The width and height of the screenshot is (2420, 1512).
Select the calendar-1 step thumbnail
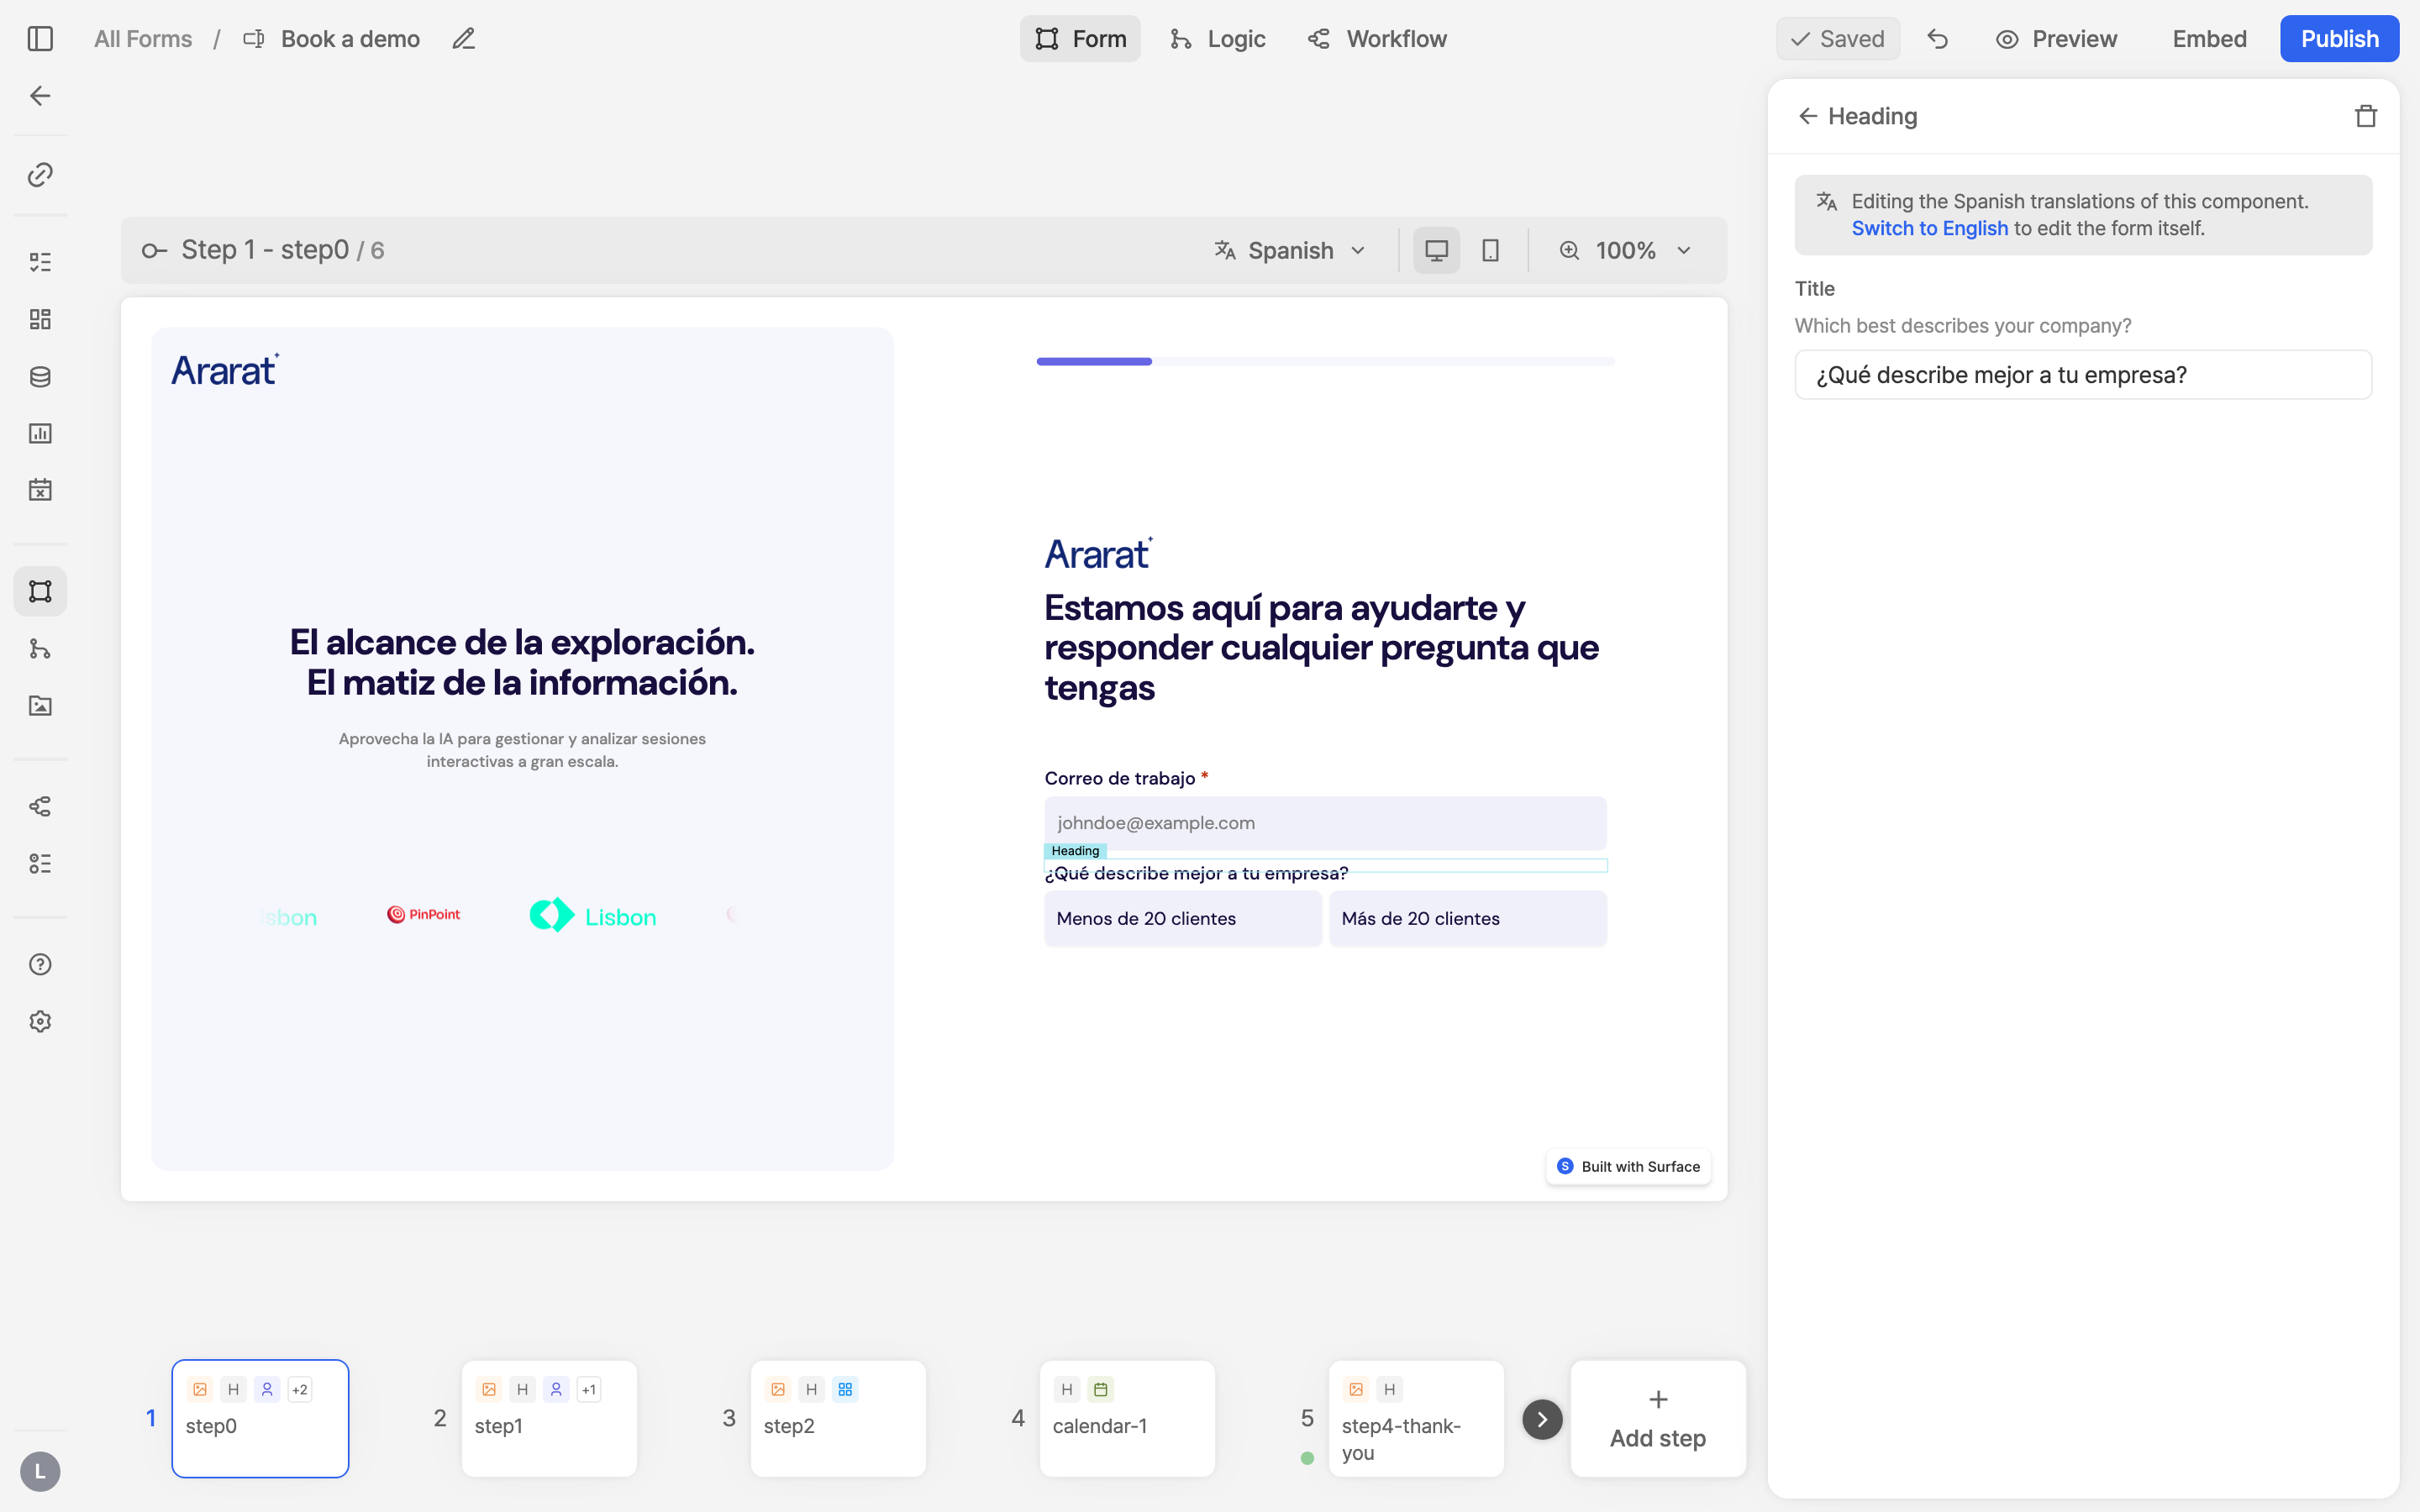[1127, 1418]
